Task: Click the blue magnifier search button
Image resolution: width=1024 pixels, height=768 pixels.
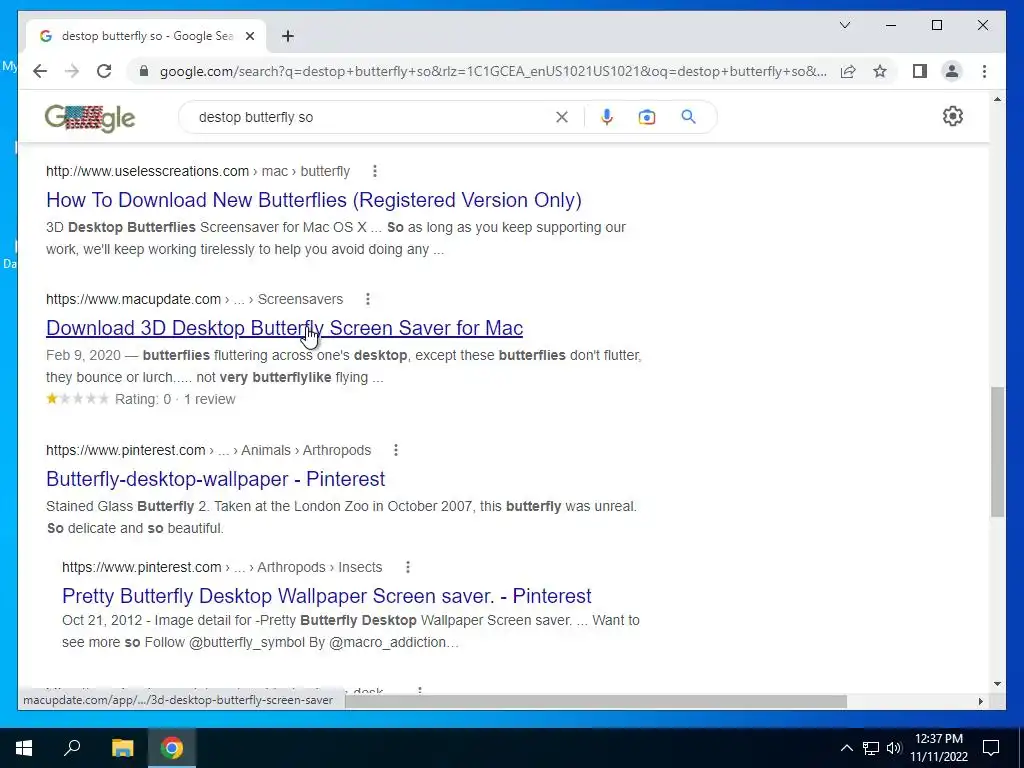Action: tap(688, 117)
